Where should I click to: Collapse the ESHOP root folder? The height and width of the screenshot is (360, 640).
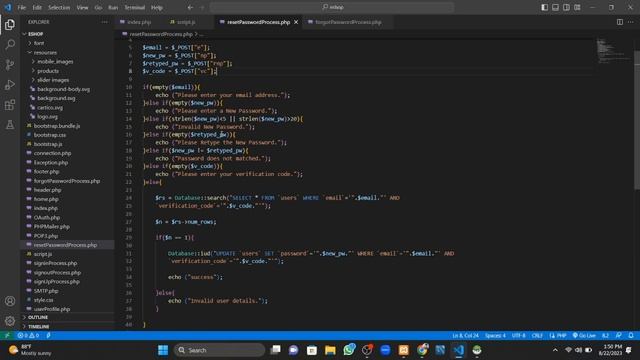pyautogui.click(x=36, y=34)
